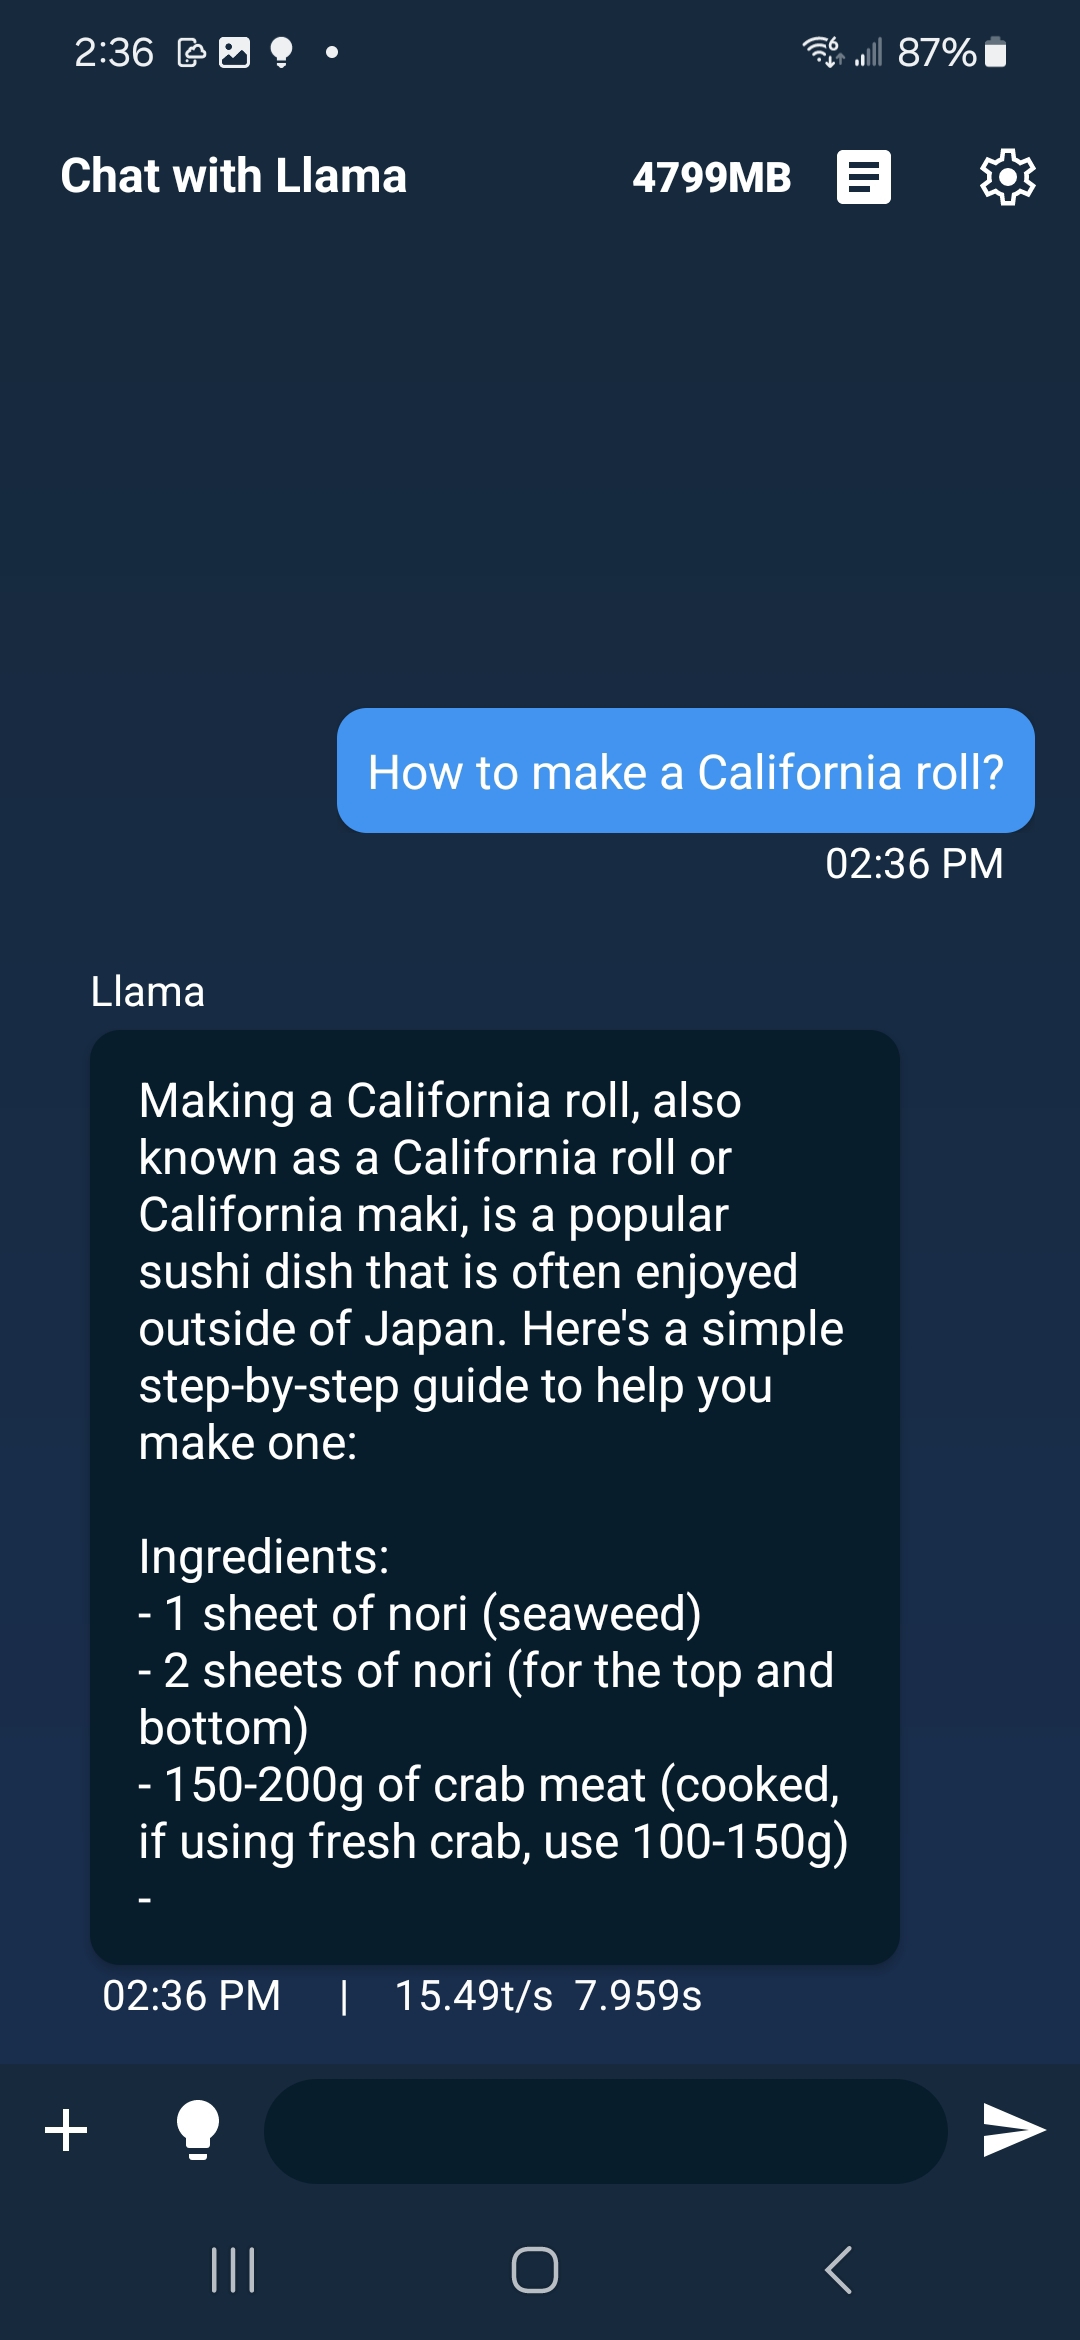Open the settings gear icon
The width and height of the screenshot is (1080, 2340).
(x=1007, y=177)
